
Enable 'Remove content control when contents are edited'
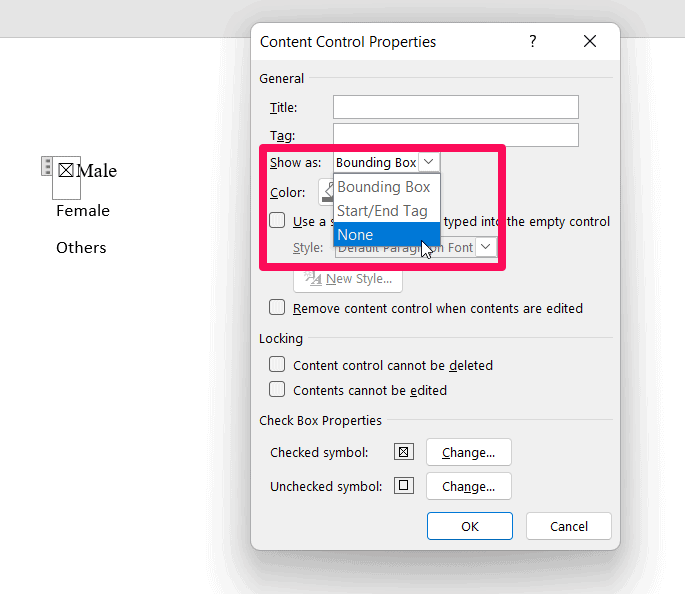277,308
